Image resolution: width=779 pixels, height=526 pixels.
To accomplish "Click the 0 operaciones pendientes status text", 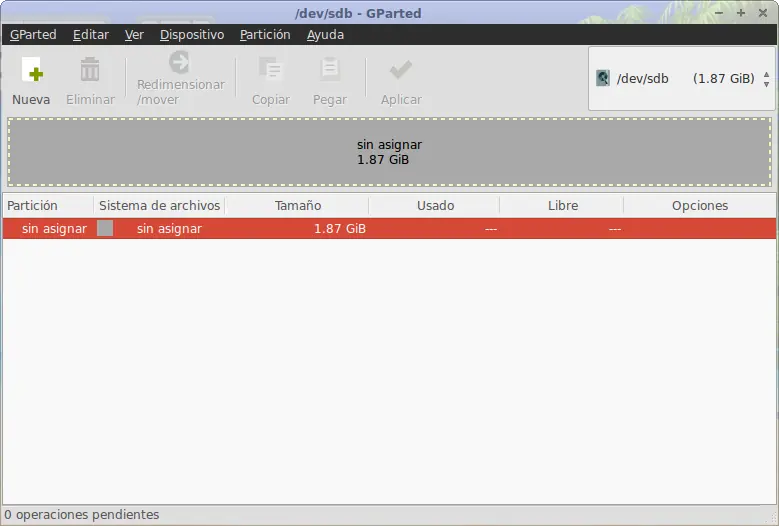I will coord(81,515).
